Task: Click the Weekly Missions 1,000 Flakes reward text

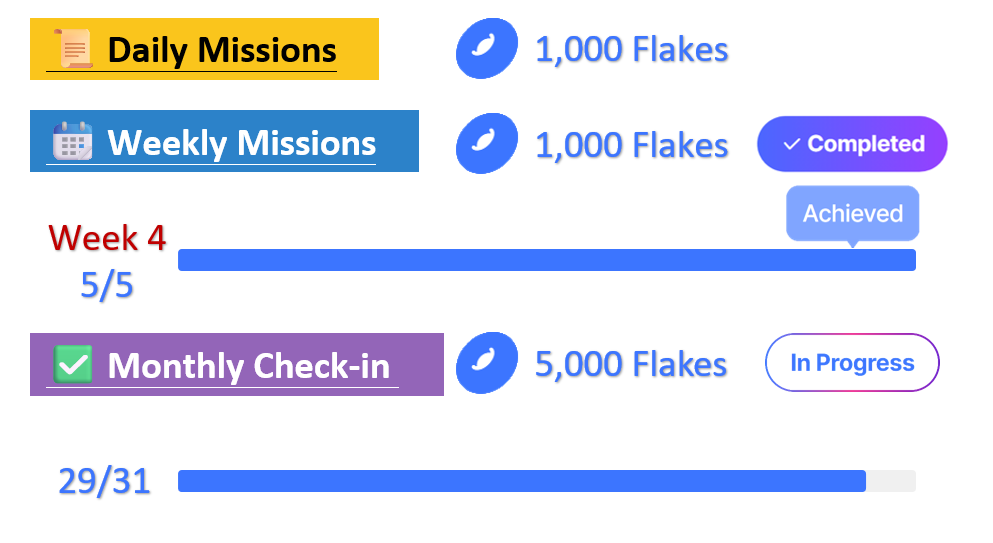Action: (x=631, y=145)
